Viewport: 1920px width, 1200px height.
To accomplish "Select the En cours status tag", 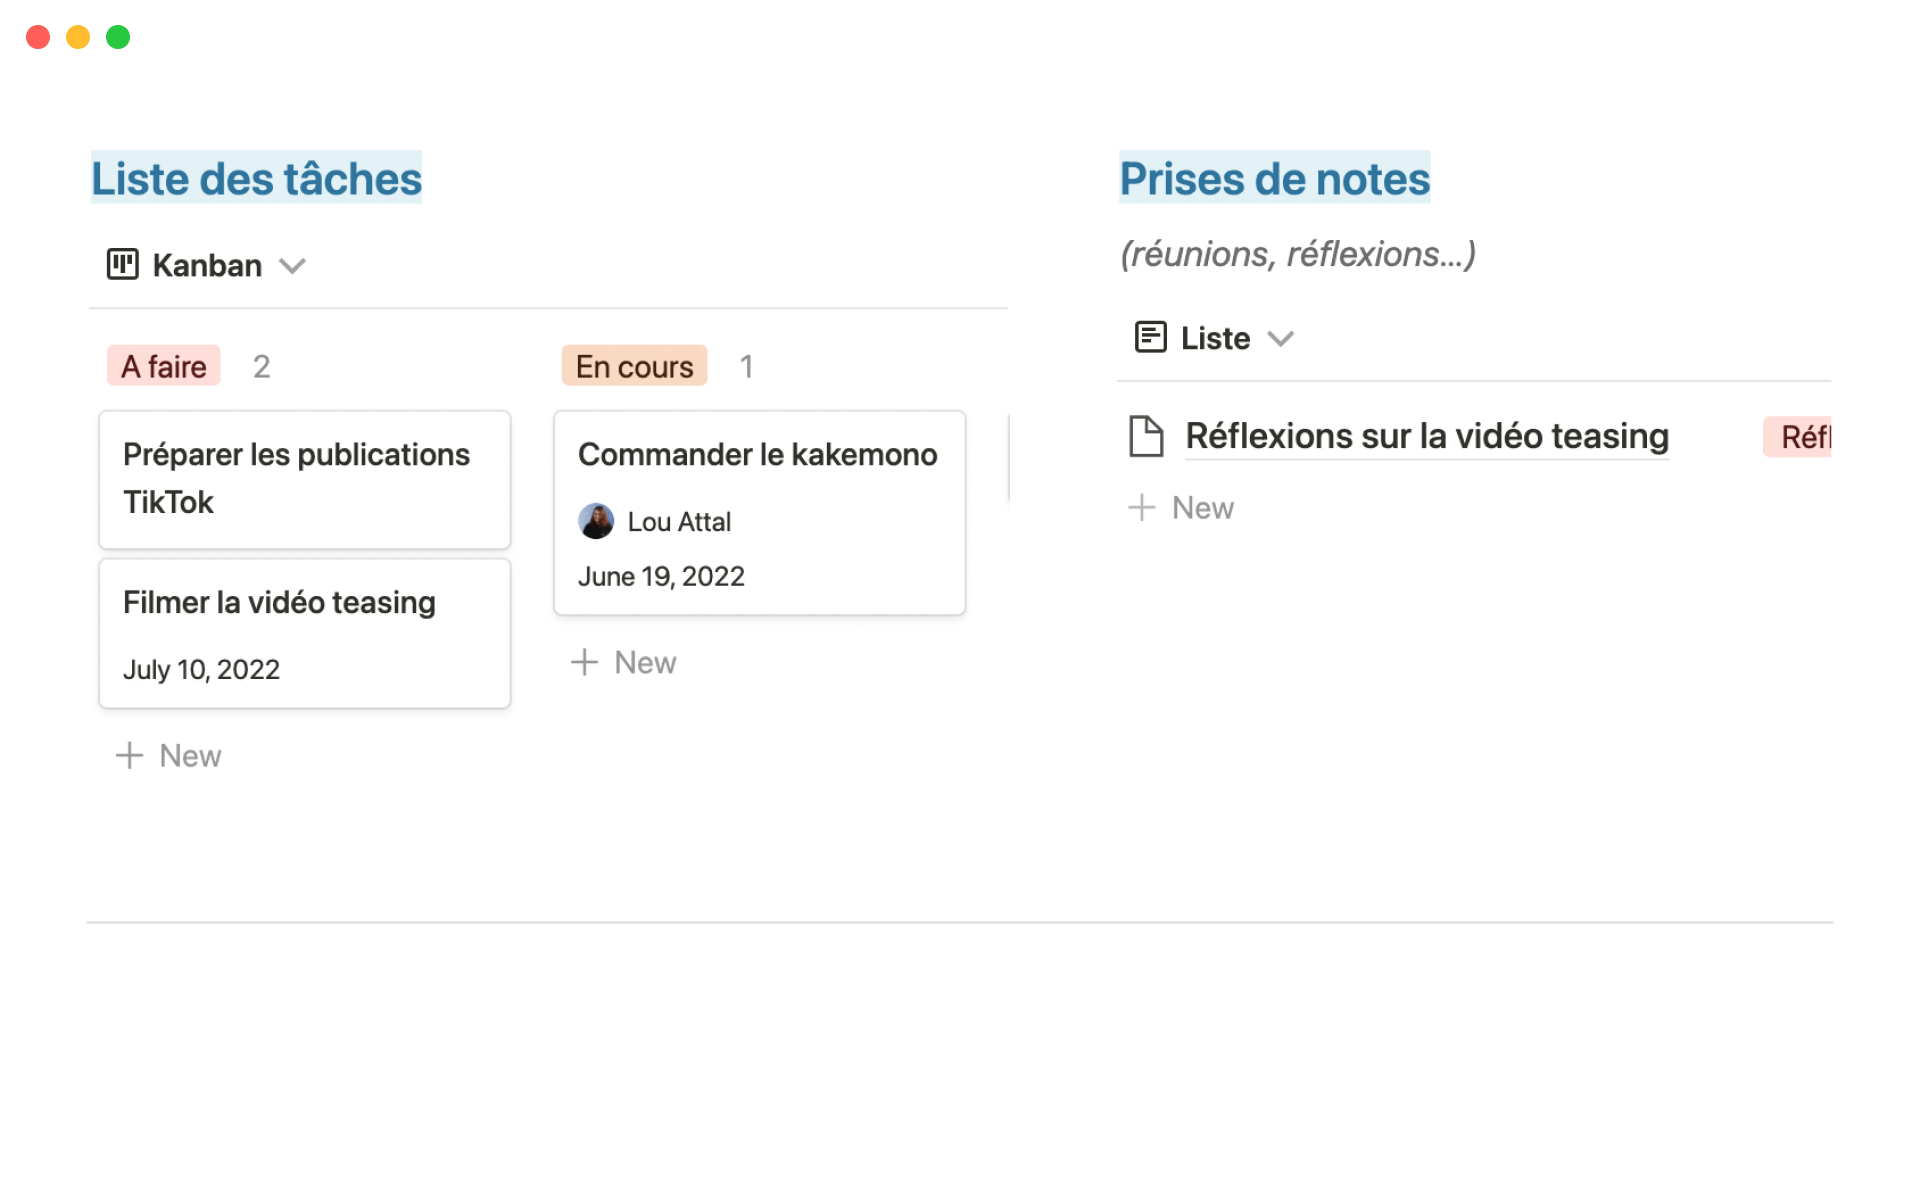I will coord(634,366).
